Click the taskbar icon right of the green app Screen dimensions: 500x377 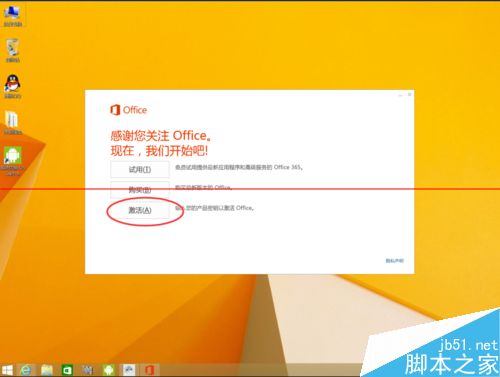(87, 370)
